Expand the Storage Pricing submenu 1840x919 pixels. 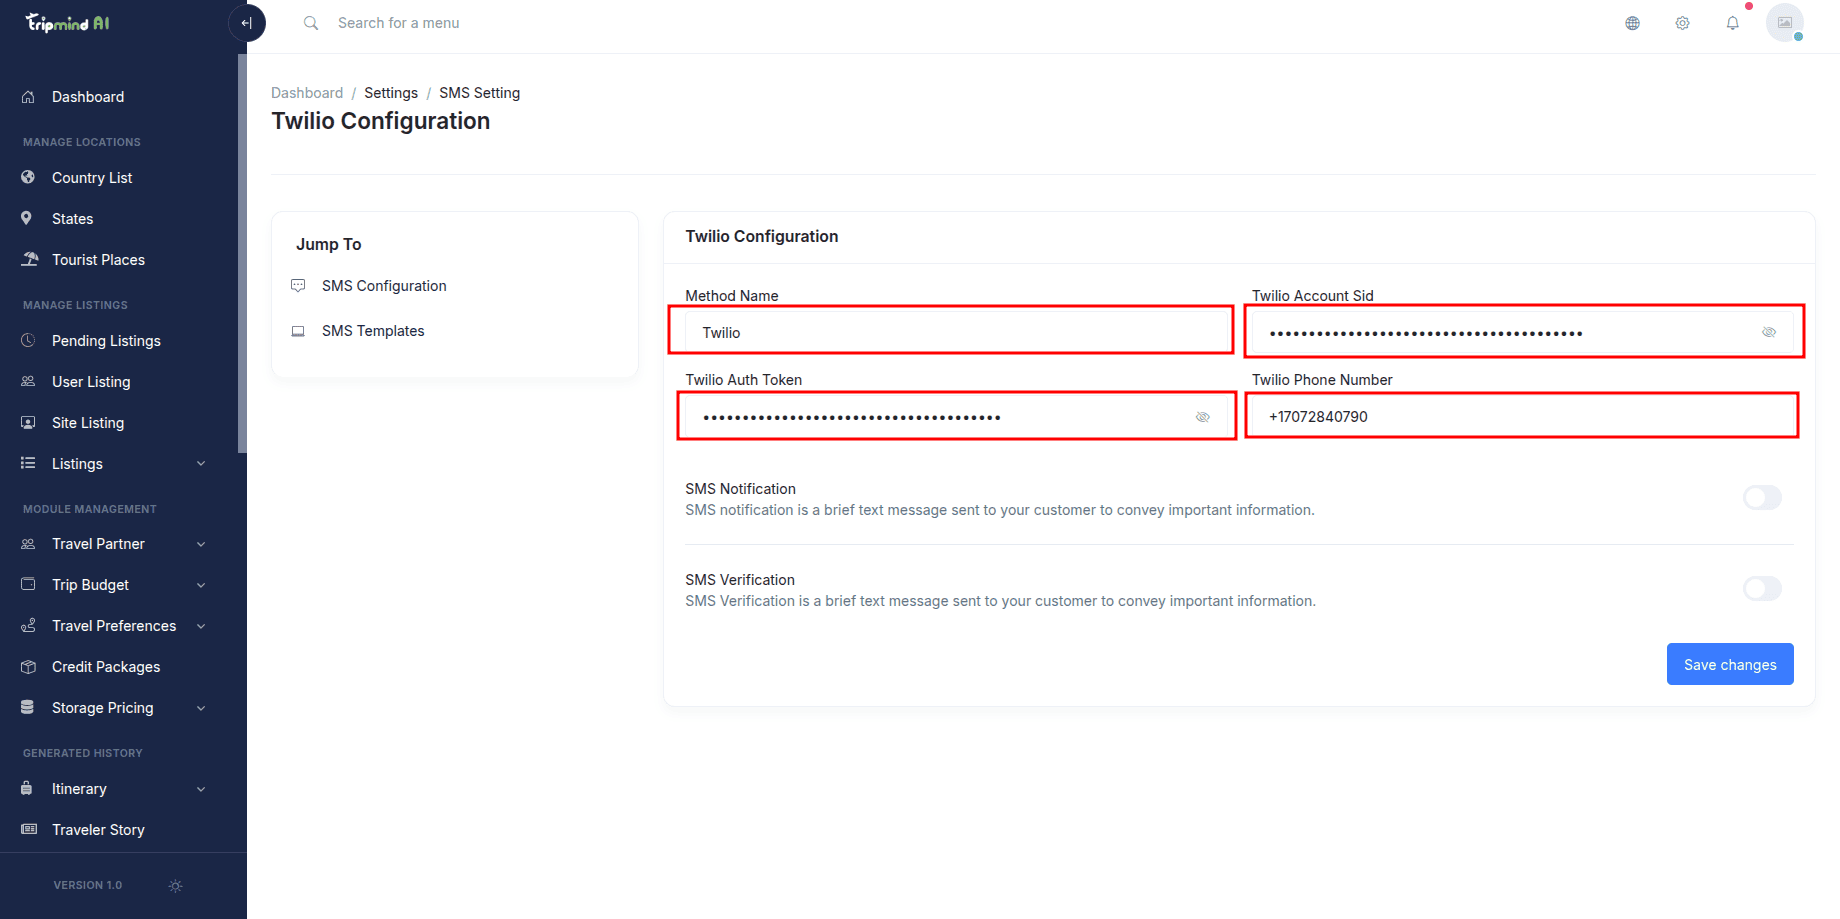(201, 708)
